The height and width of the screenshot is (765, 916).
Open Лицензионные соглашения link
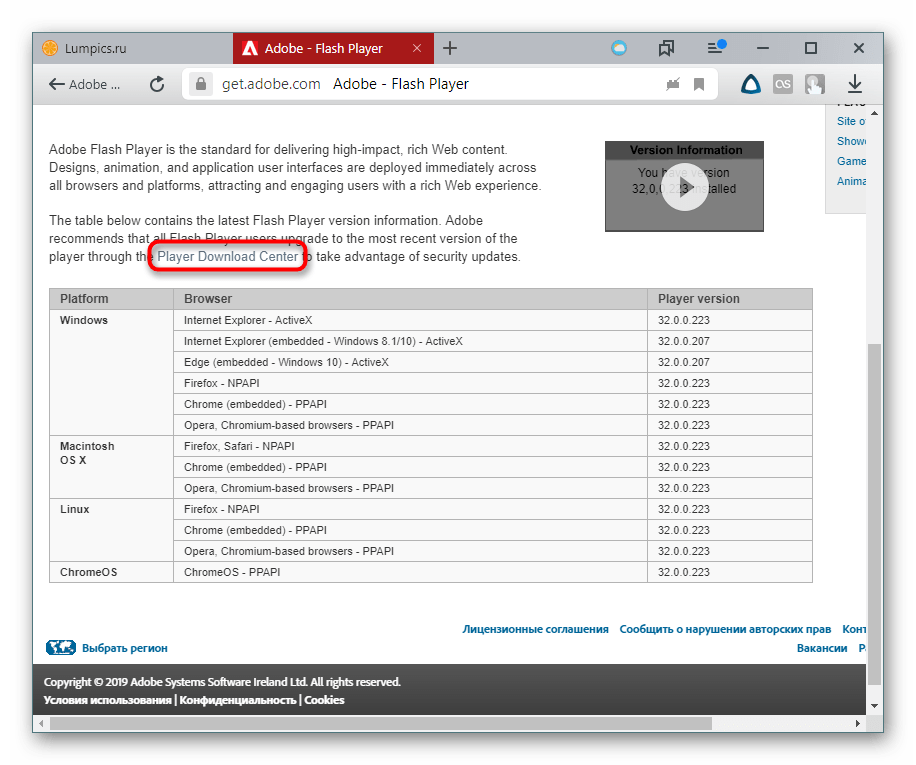(x=535, y=630)
